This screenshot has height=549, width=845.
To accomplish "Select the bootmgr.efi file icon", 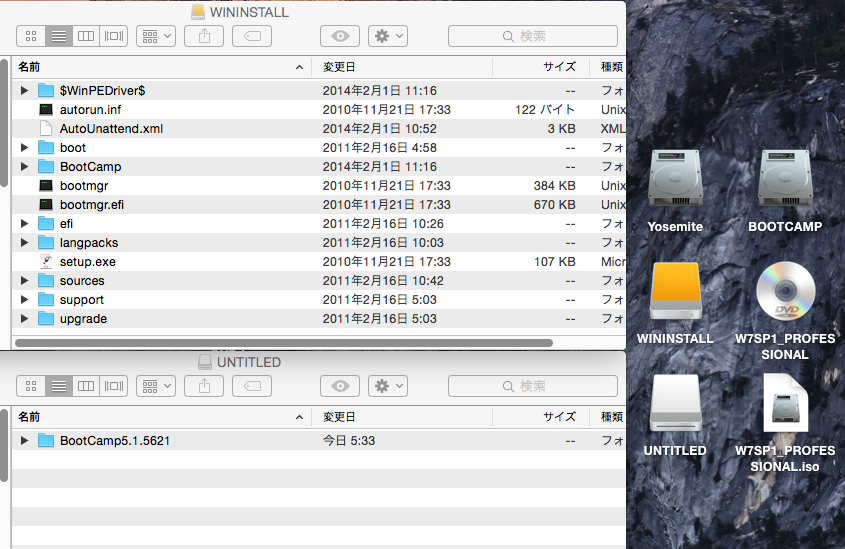I will (46, 204).
